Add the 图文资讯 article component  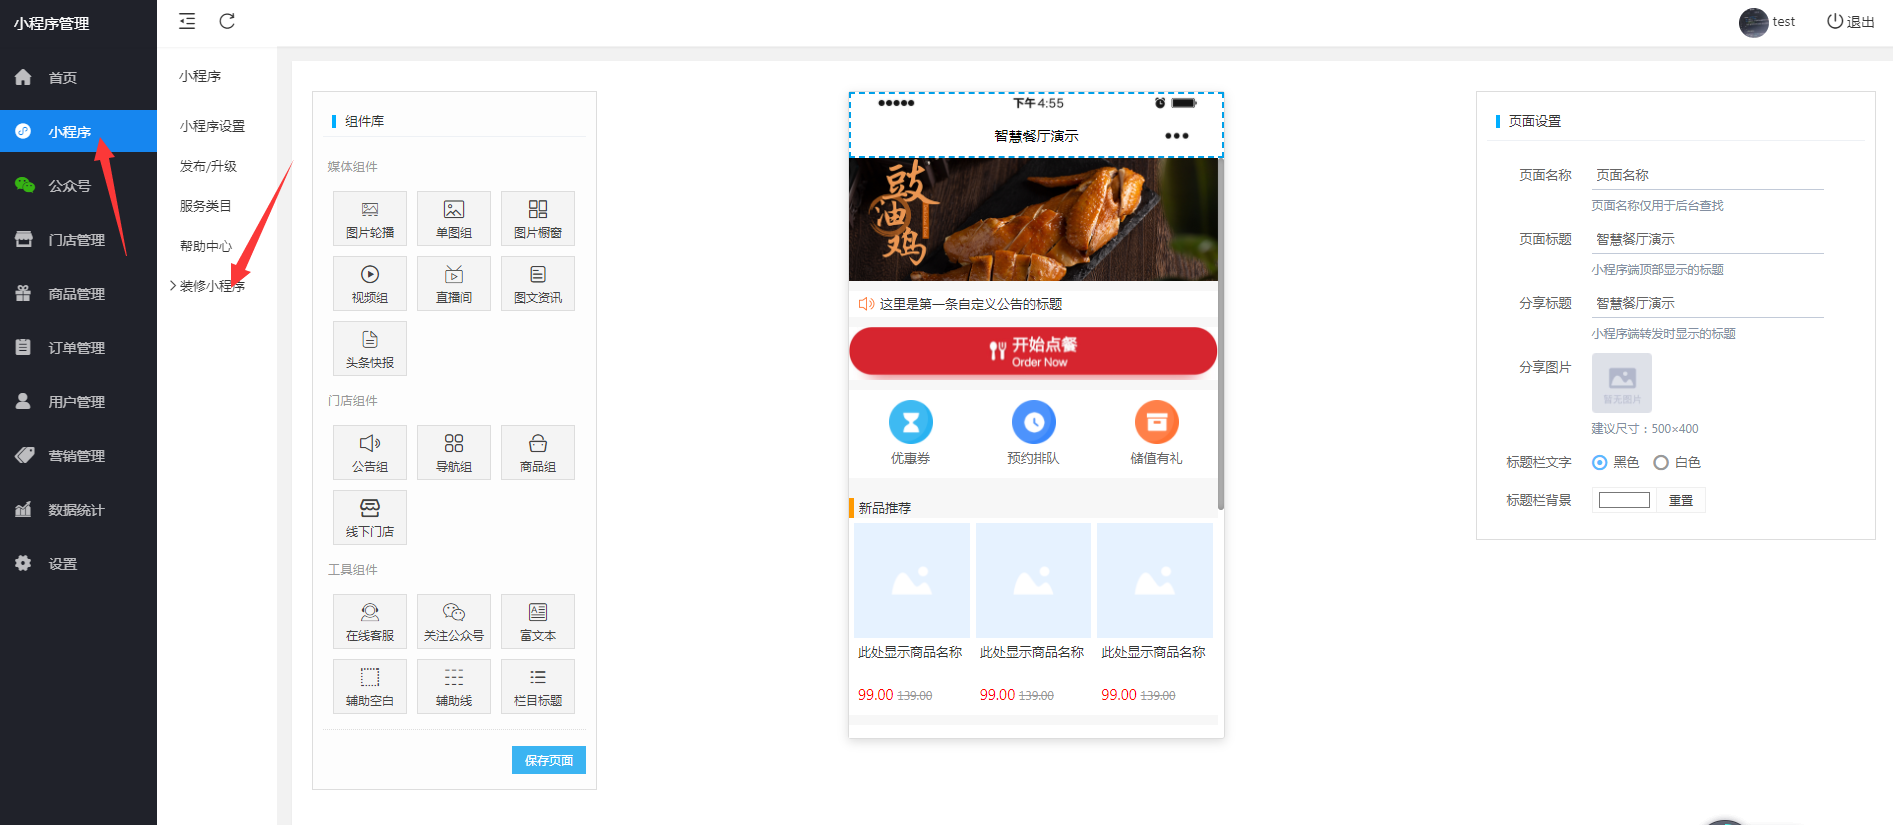(538, 283)
